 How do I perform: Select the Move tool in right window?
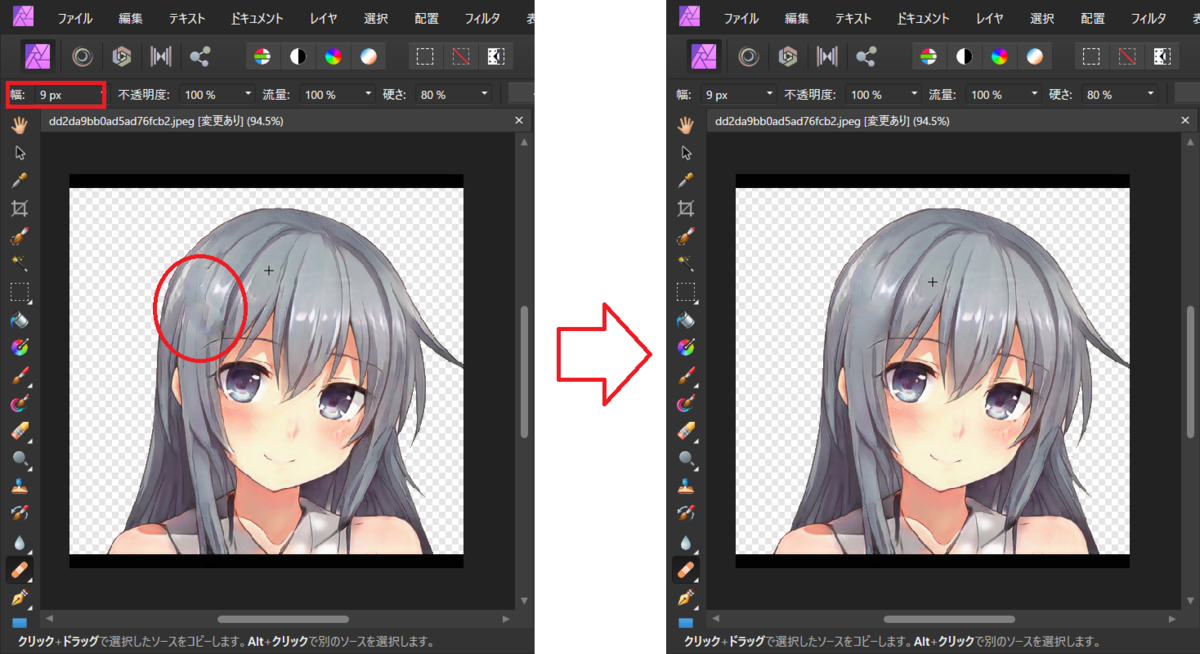pyautogui.click(x=686, y=153)
